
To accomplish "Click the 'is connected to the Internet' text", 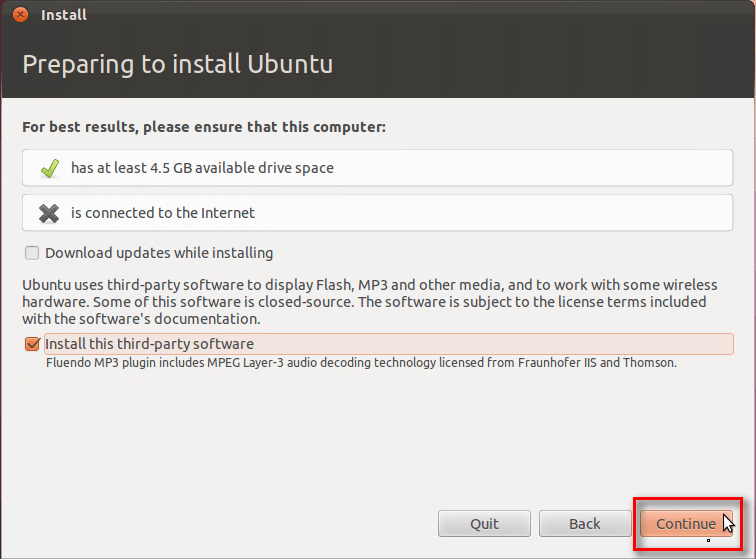I will (x=162, y=213).
